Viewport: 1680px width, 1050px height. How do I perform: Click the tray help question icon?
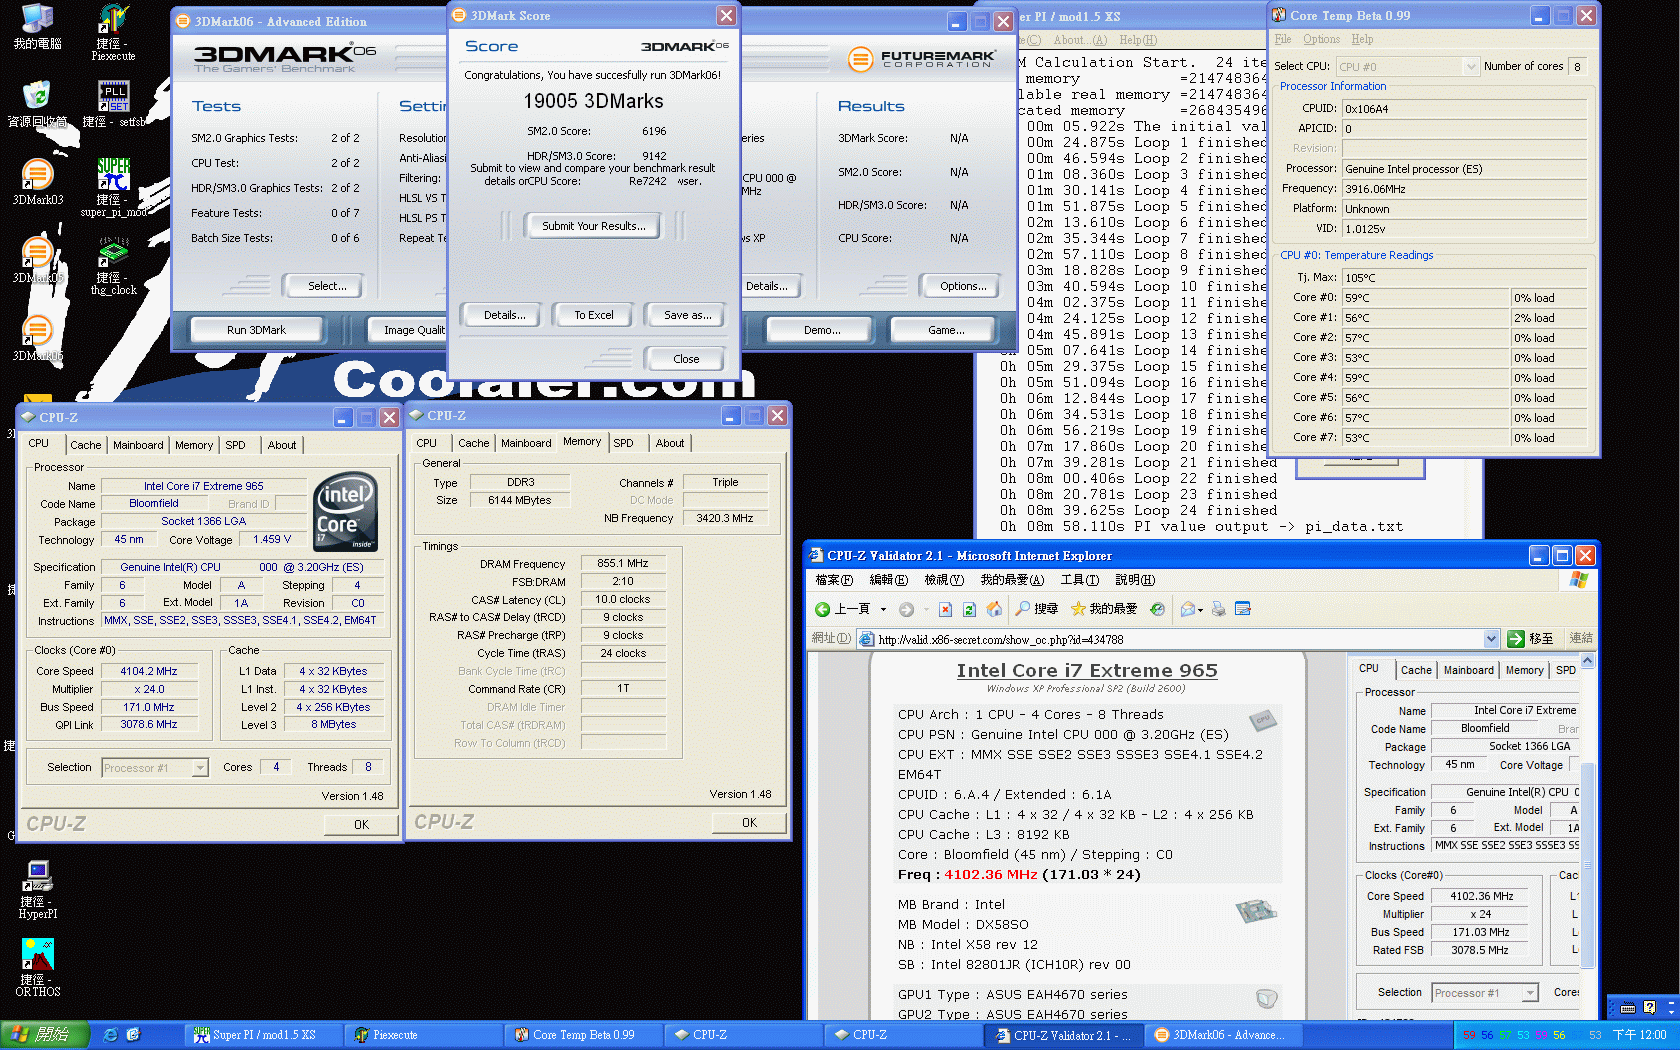pos(1649,1007)
